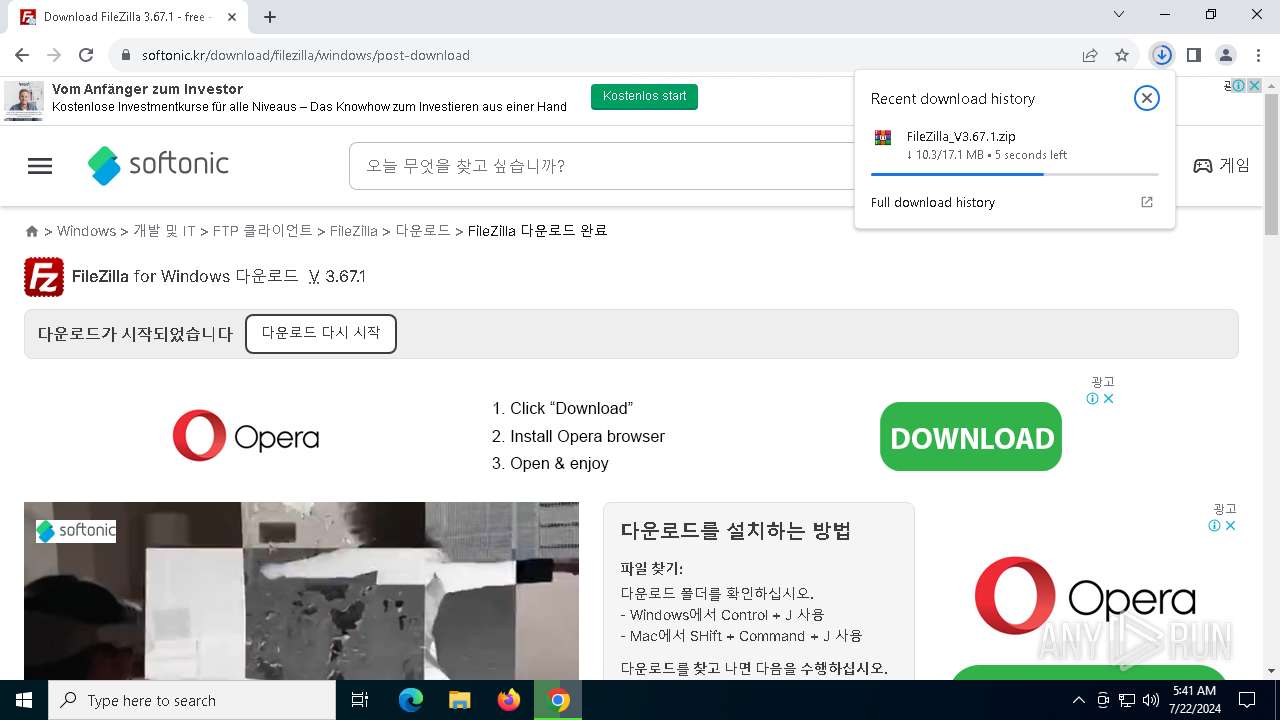Open Chrome profile avatar

point(1226,55)
